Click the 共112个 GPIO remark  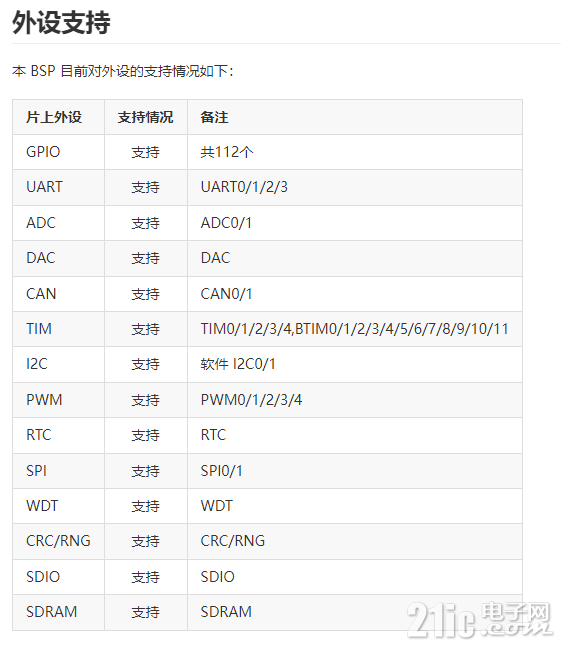pos(227,152)
